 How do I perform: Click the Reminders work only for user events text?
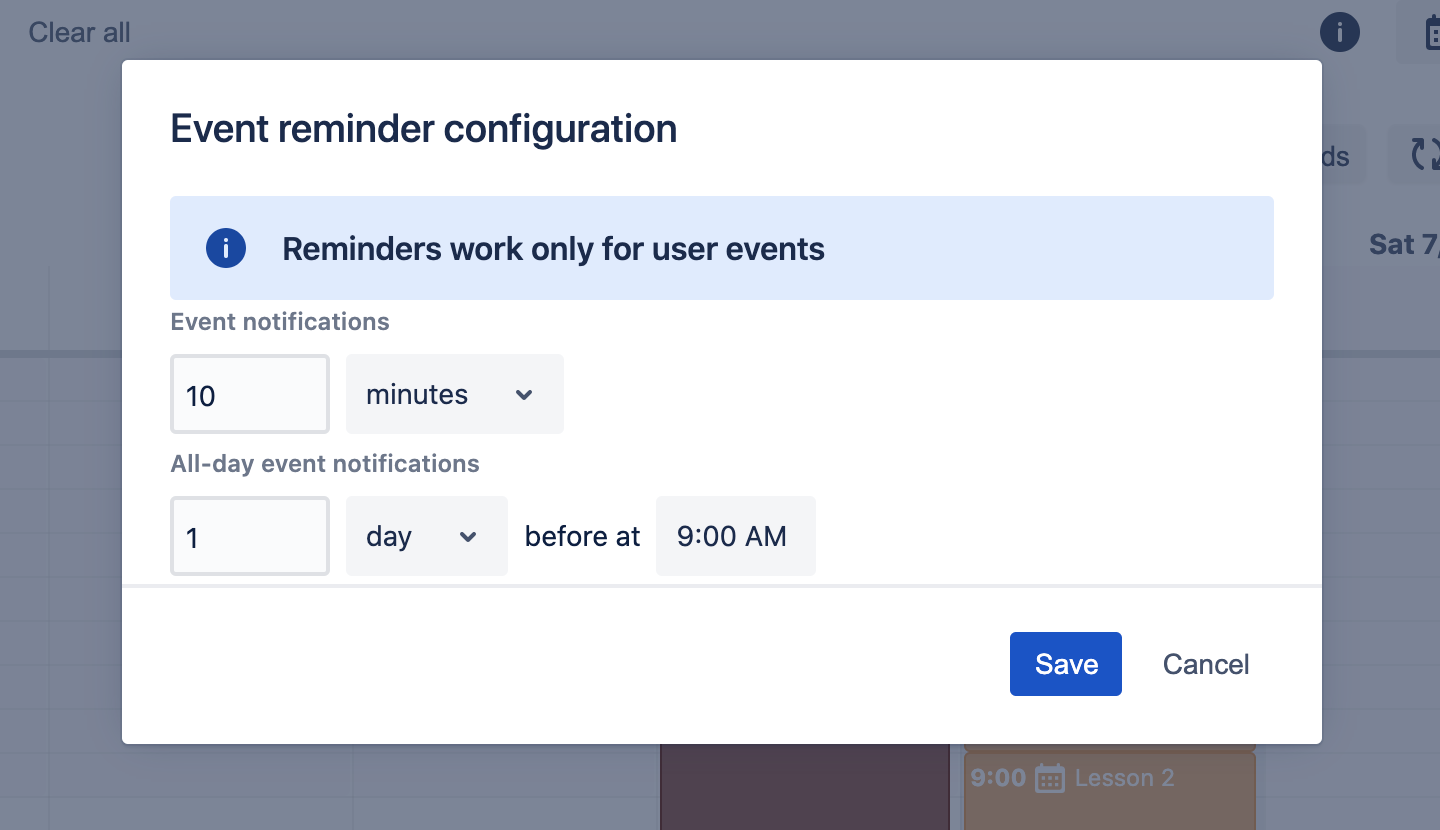tap(553, 249)
